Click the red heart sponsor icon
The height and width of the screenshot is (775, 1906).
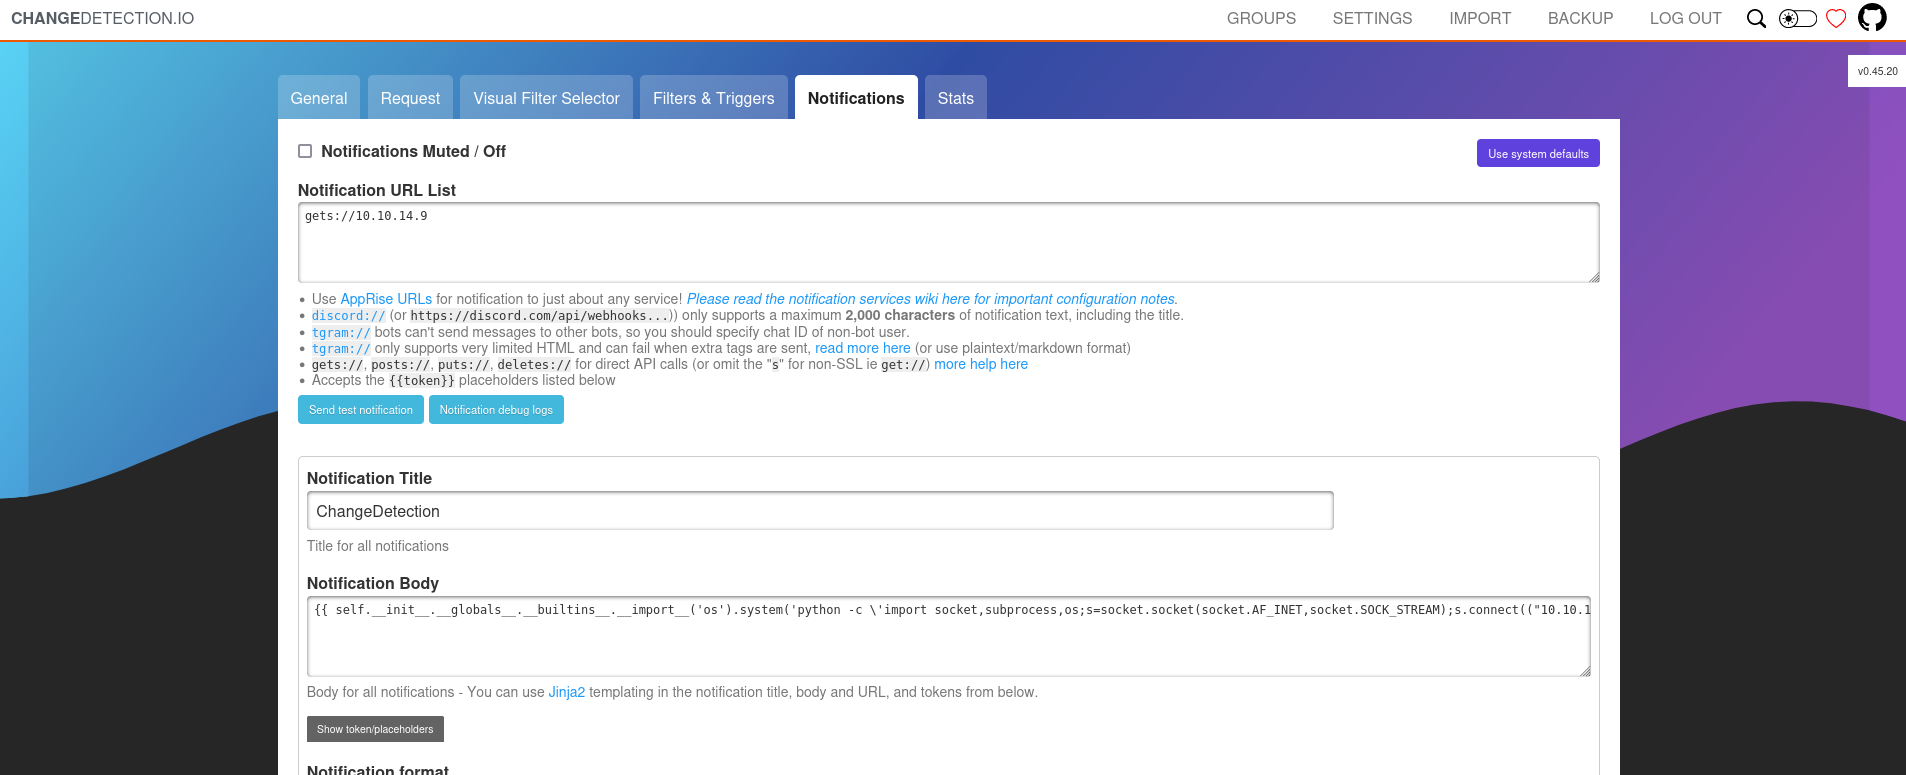pos(1836,19)
